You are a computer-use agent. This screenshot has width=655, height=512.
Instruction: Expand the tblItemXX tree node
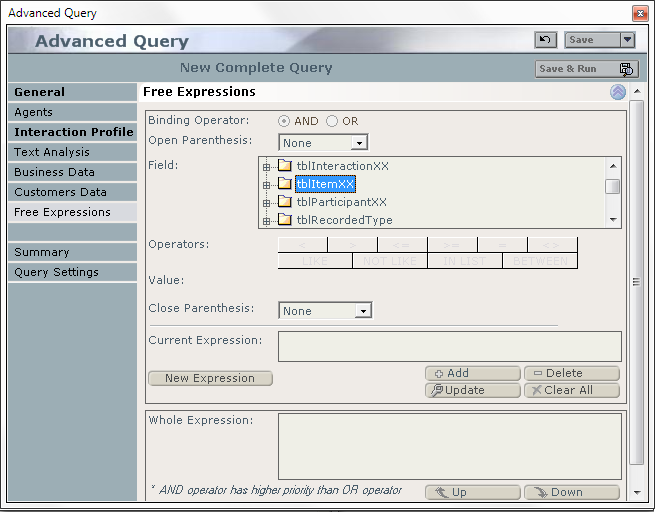point(267,185)
